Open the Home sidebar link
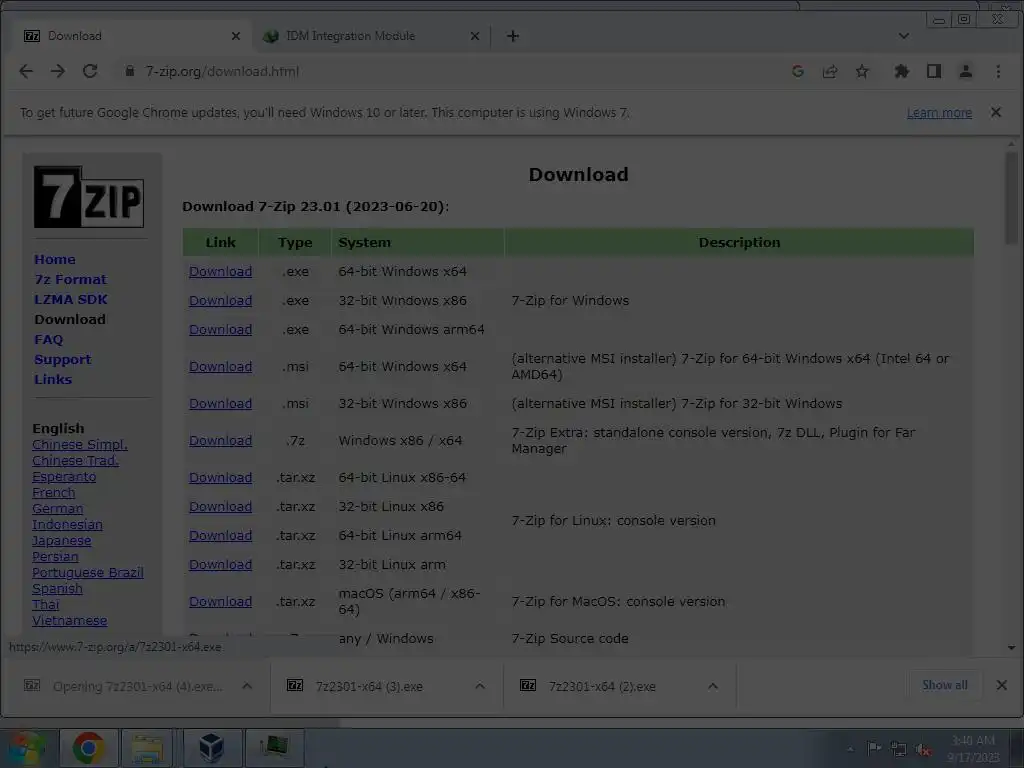 point(55,259)
